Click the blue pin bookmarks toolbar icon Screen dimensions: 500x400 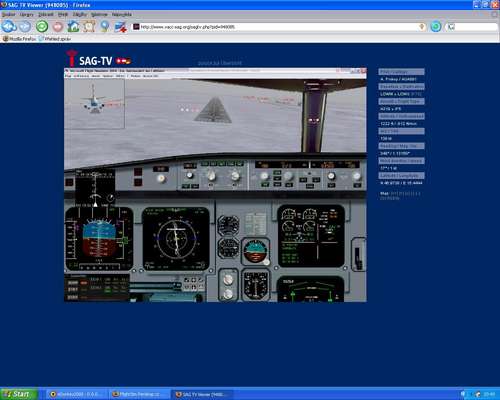click(105, 26)
